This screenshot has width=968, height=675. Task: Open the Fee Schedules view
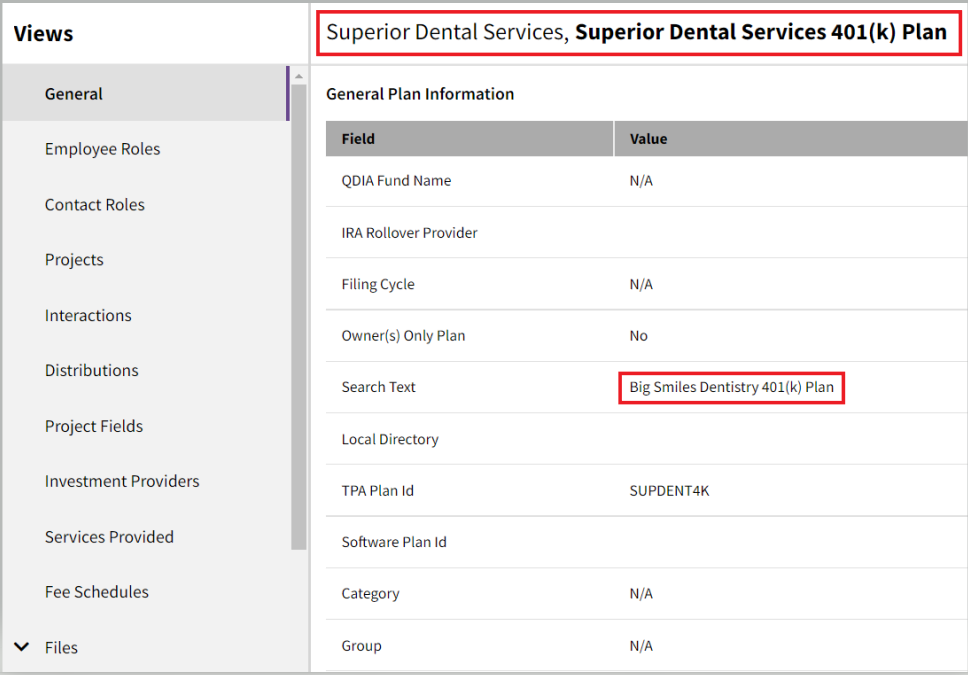(x=96, y=592)
